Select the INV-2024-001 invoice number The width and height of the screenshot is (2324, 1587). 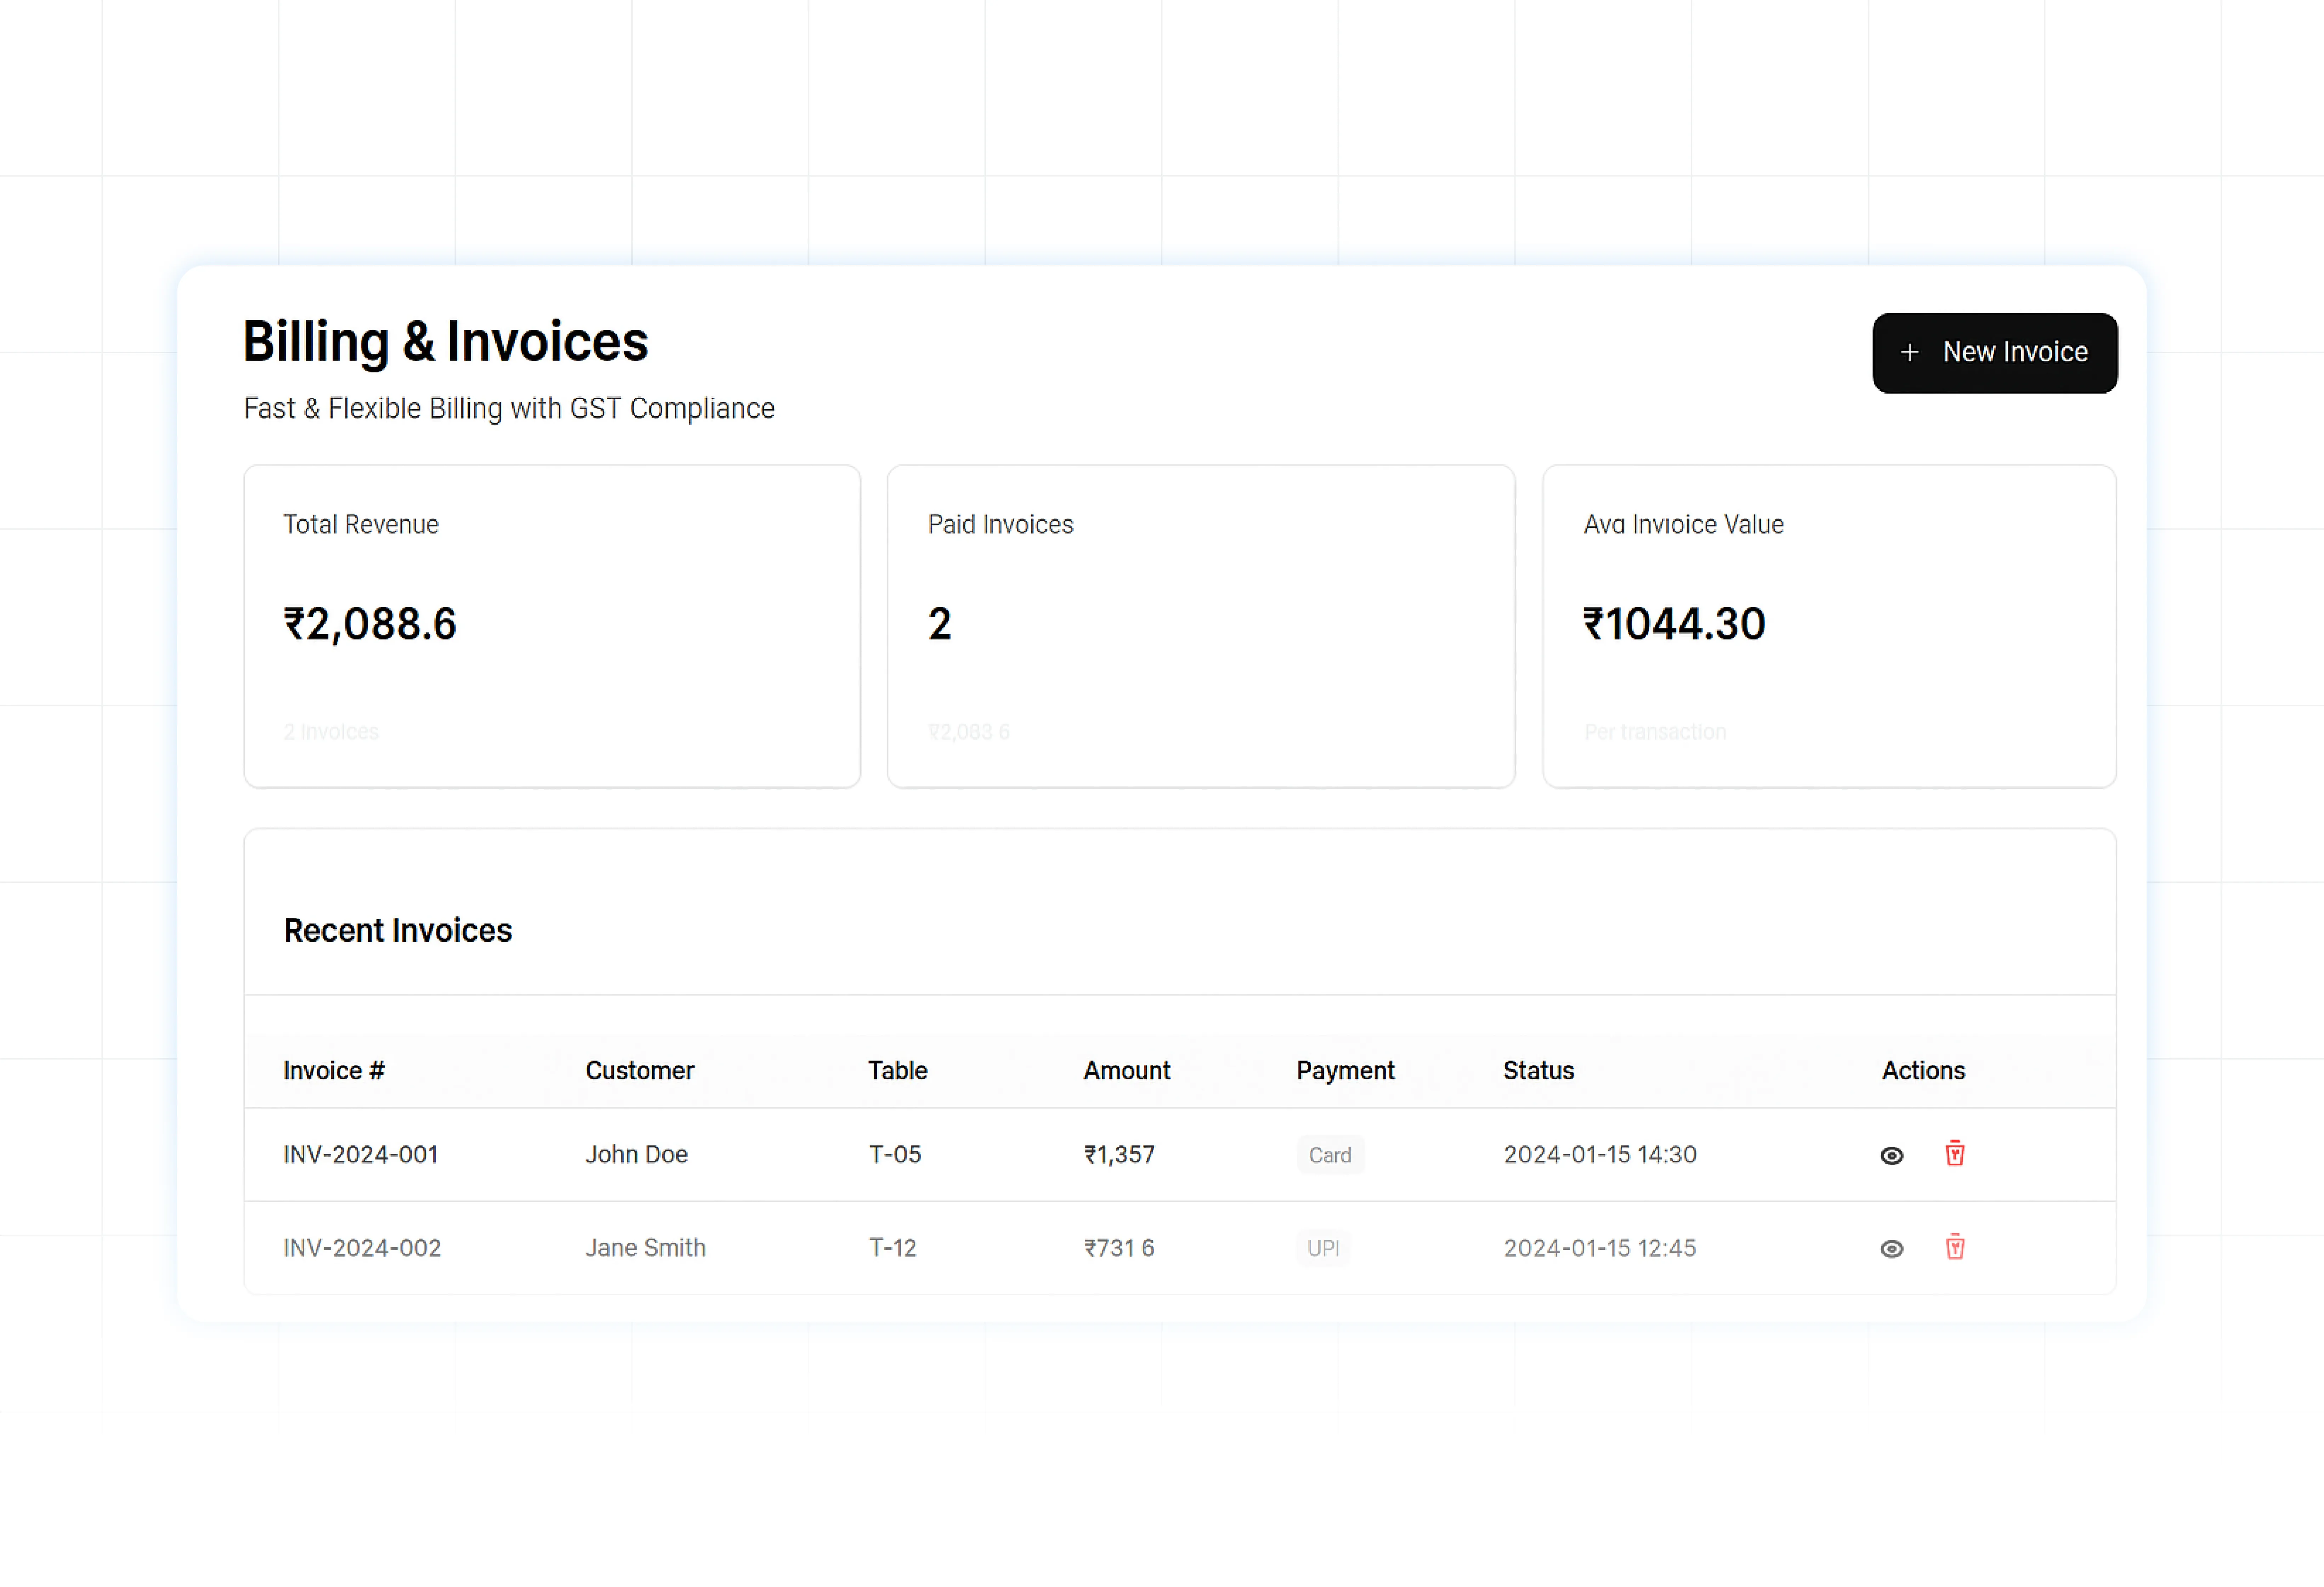click(x=361, y=1155)
